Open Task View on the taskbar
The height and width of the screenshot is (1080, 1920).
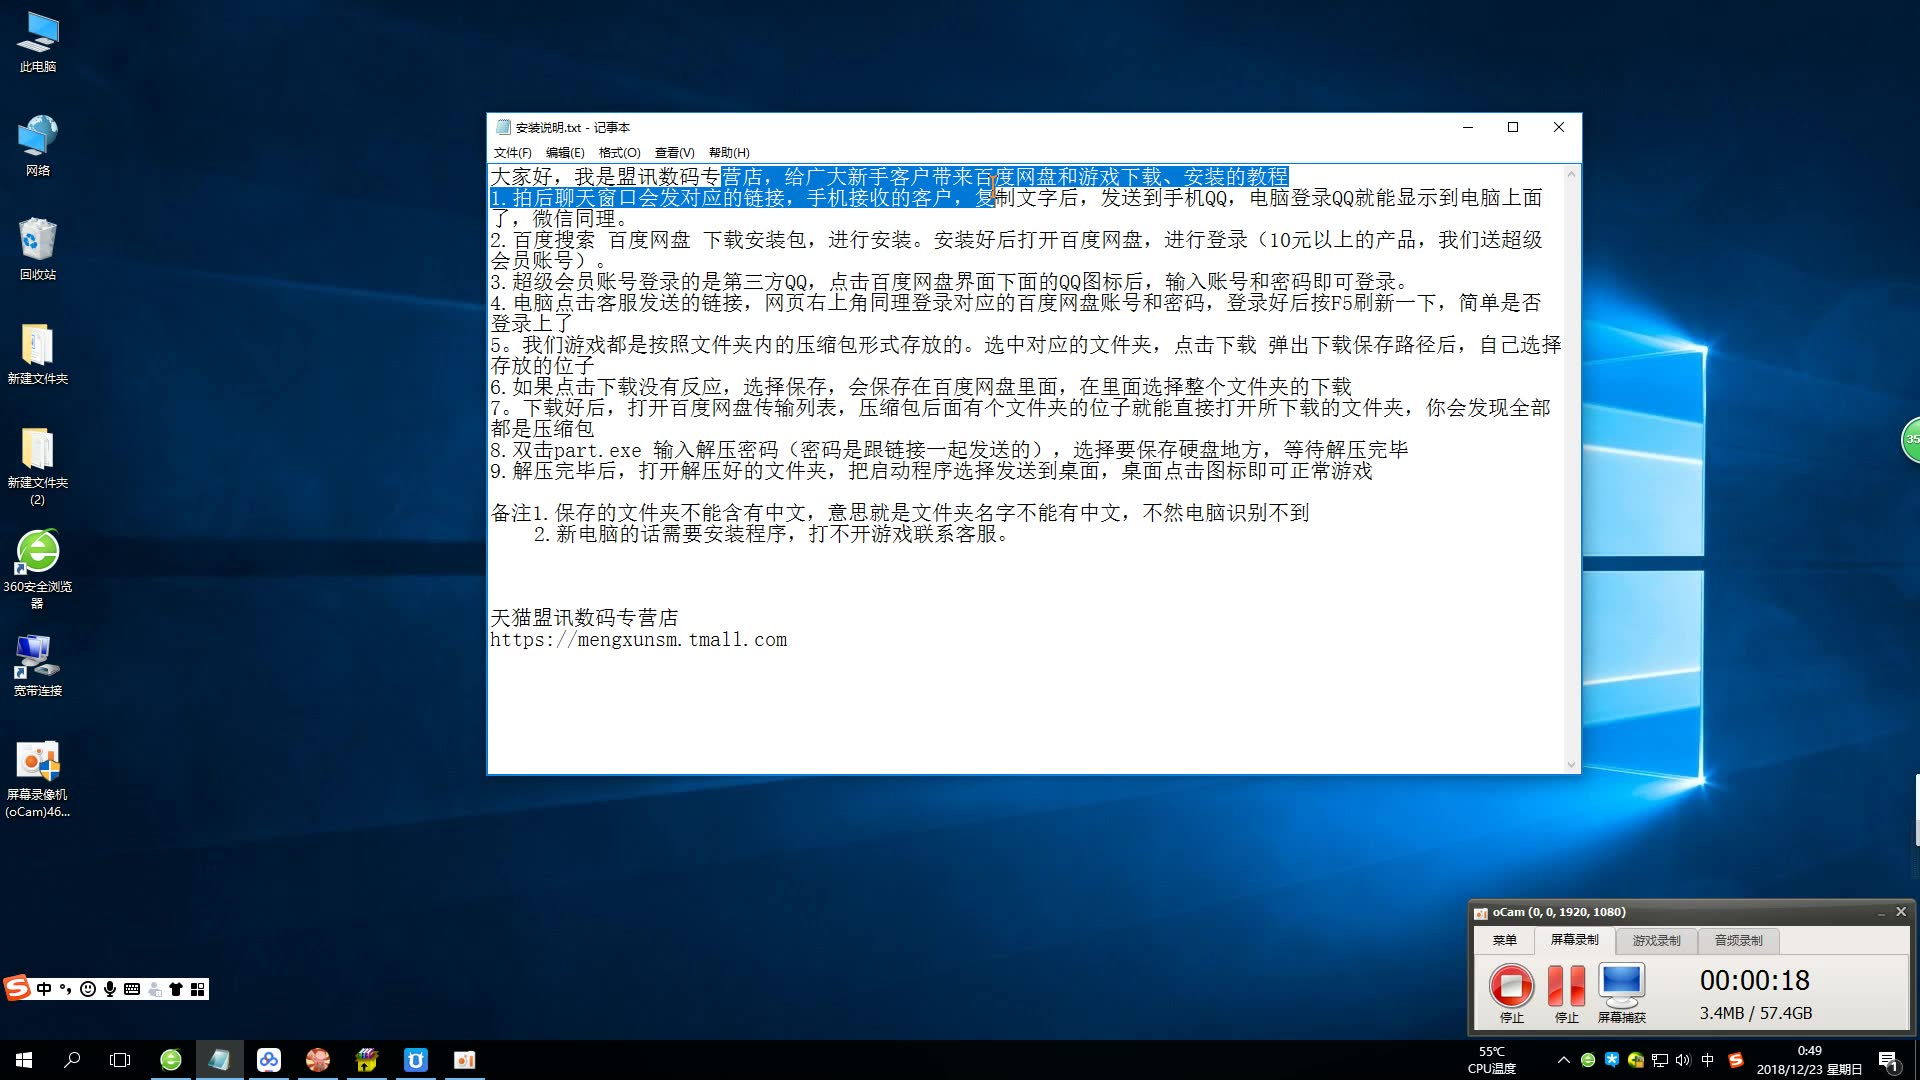coord(120,1060)
